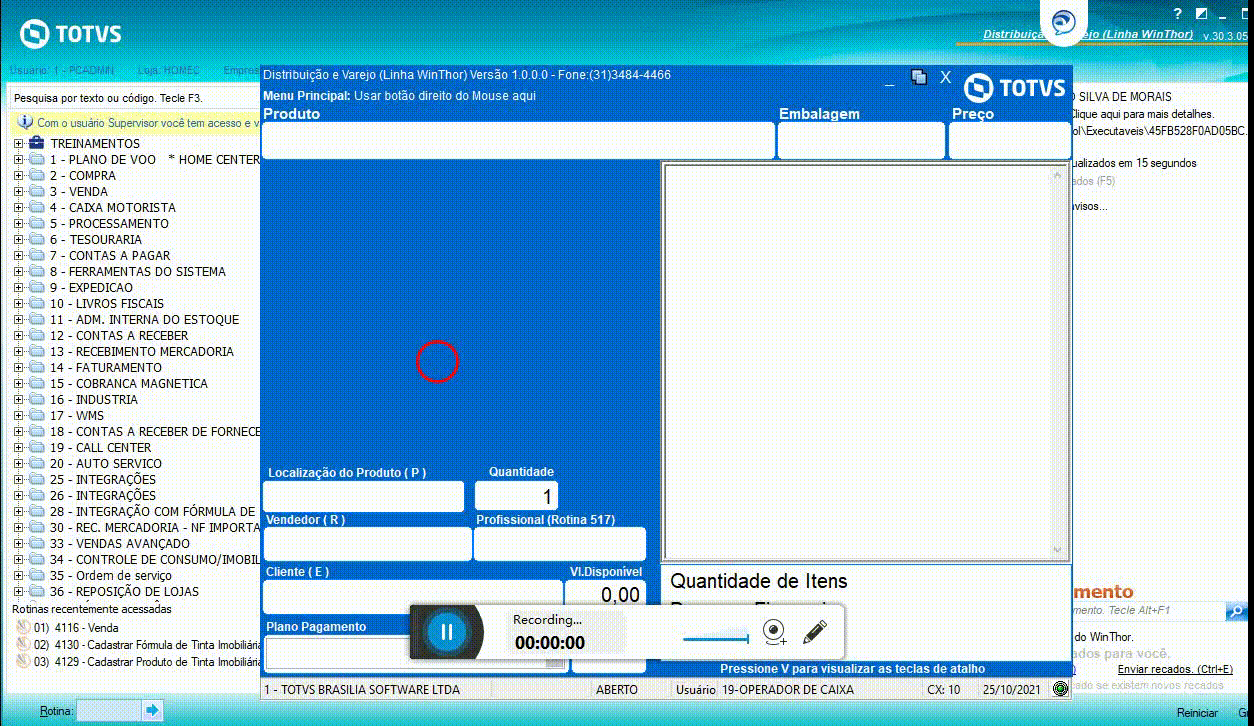
Task: Click the contrast square icon beside help
Action: [x=1201, y=14]
